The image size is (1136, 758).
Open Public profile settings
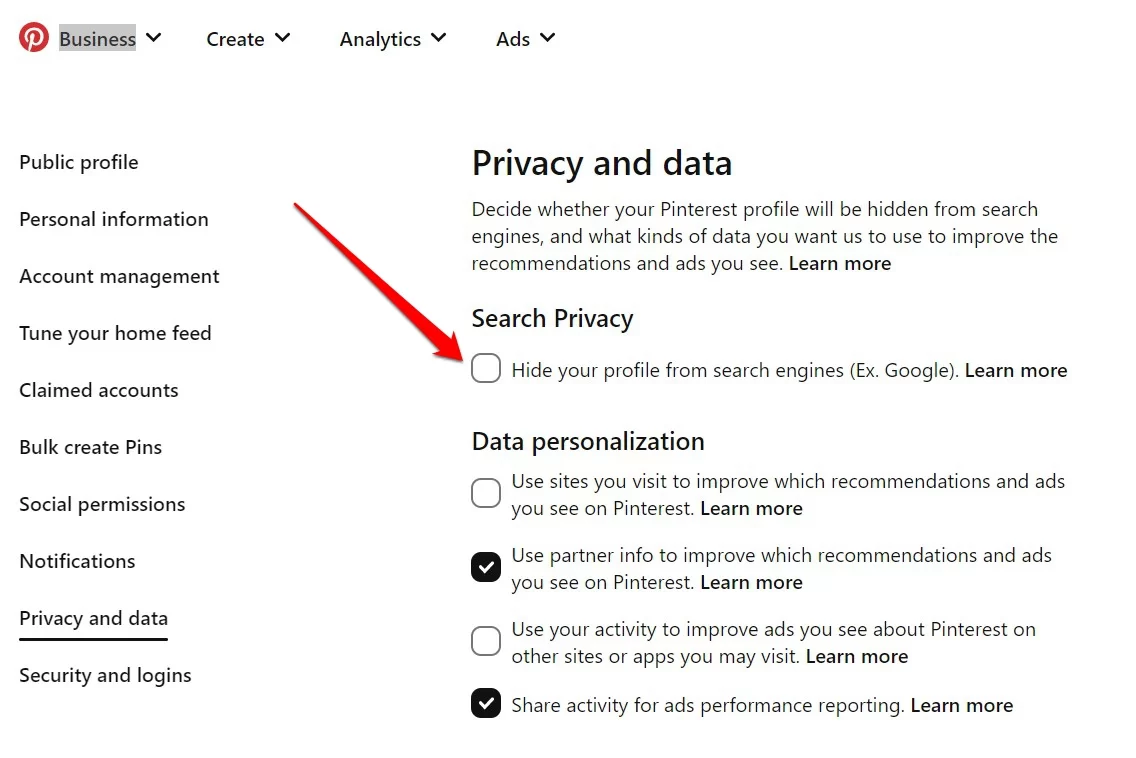(79, 162)
